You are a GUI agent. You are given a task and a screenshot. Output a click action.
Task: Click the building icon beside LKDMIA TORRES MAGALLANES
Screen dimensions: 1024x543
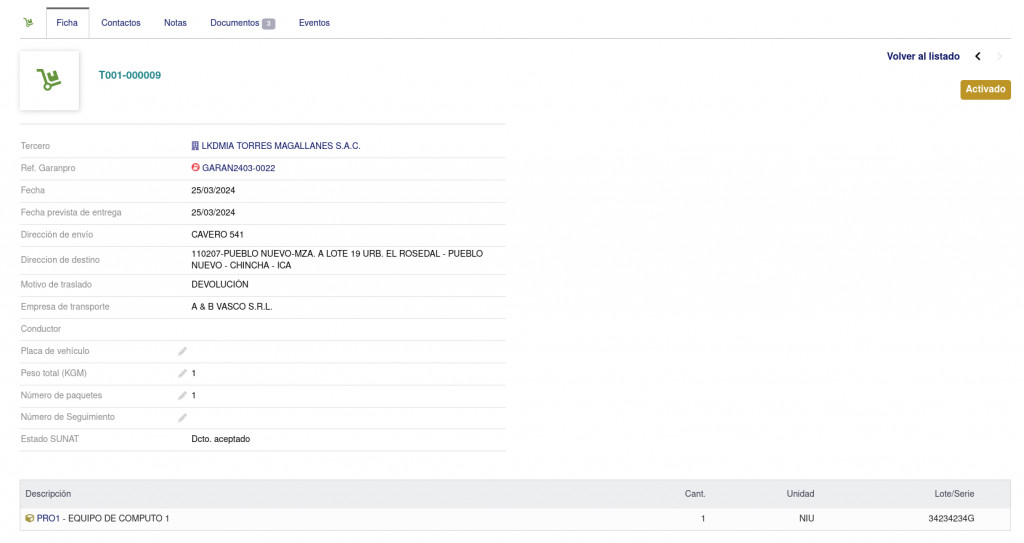195,146
